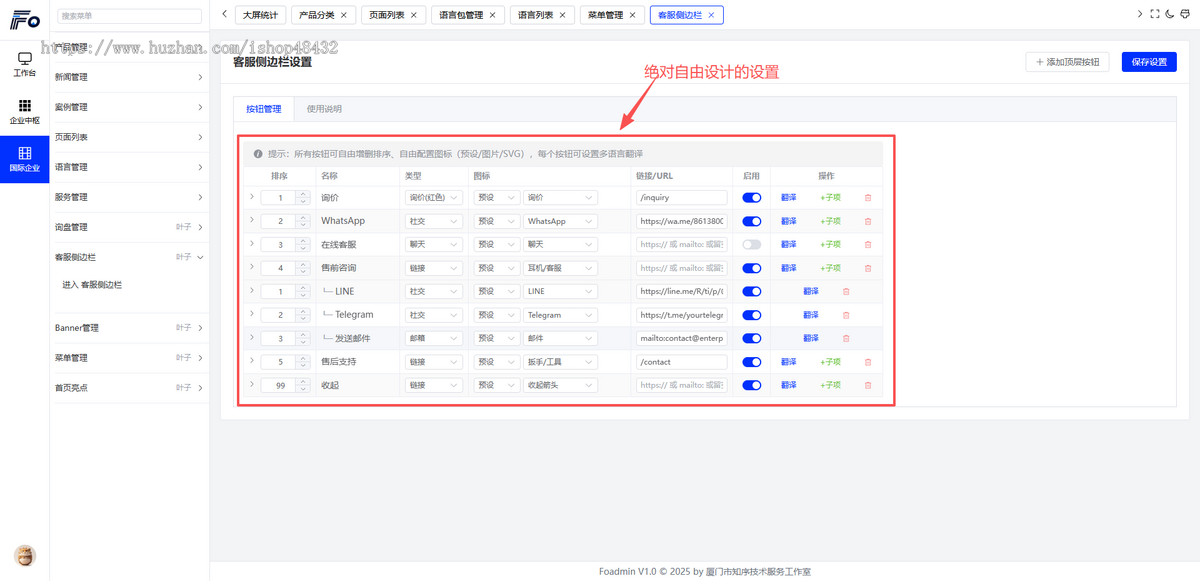Increase the 收起 row sort order

pyautogui.click(x=303, y=381)
